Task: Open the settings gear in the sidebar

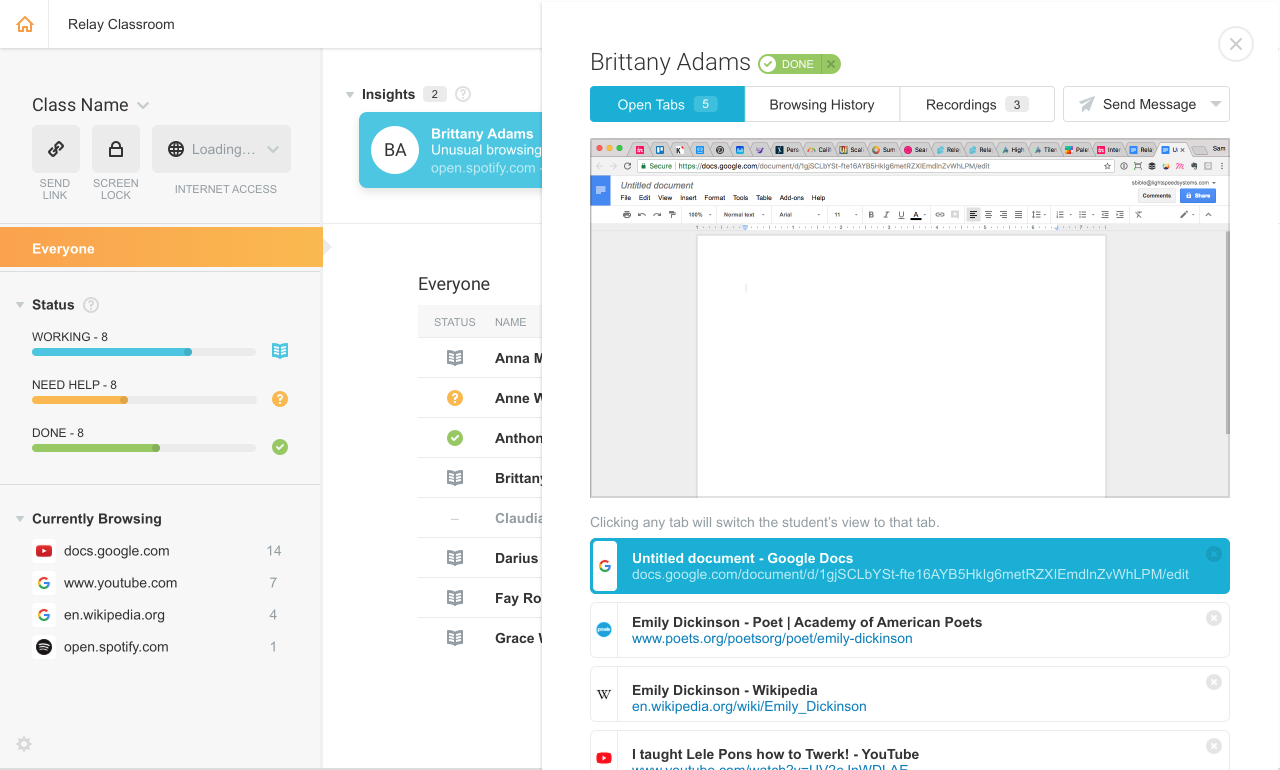Action: 24,744
